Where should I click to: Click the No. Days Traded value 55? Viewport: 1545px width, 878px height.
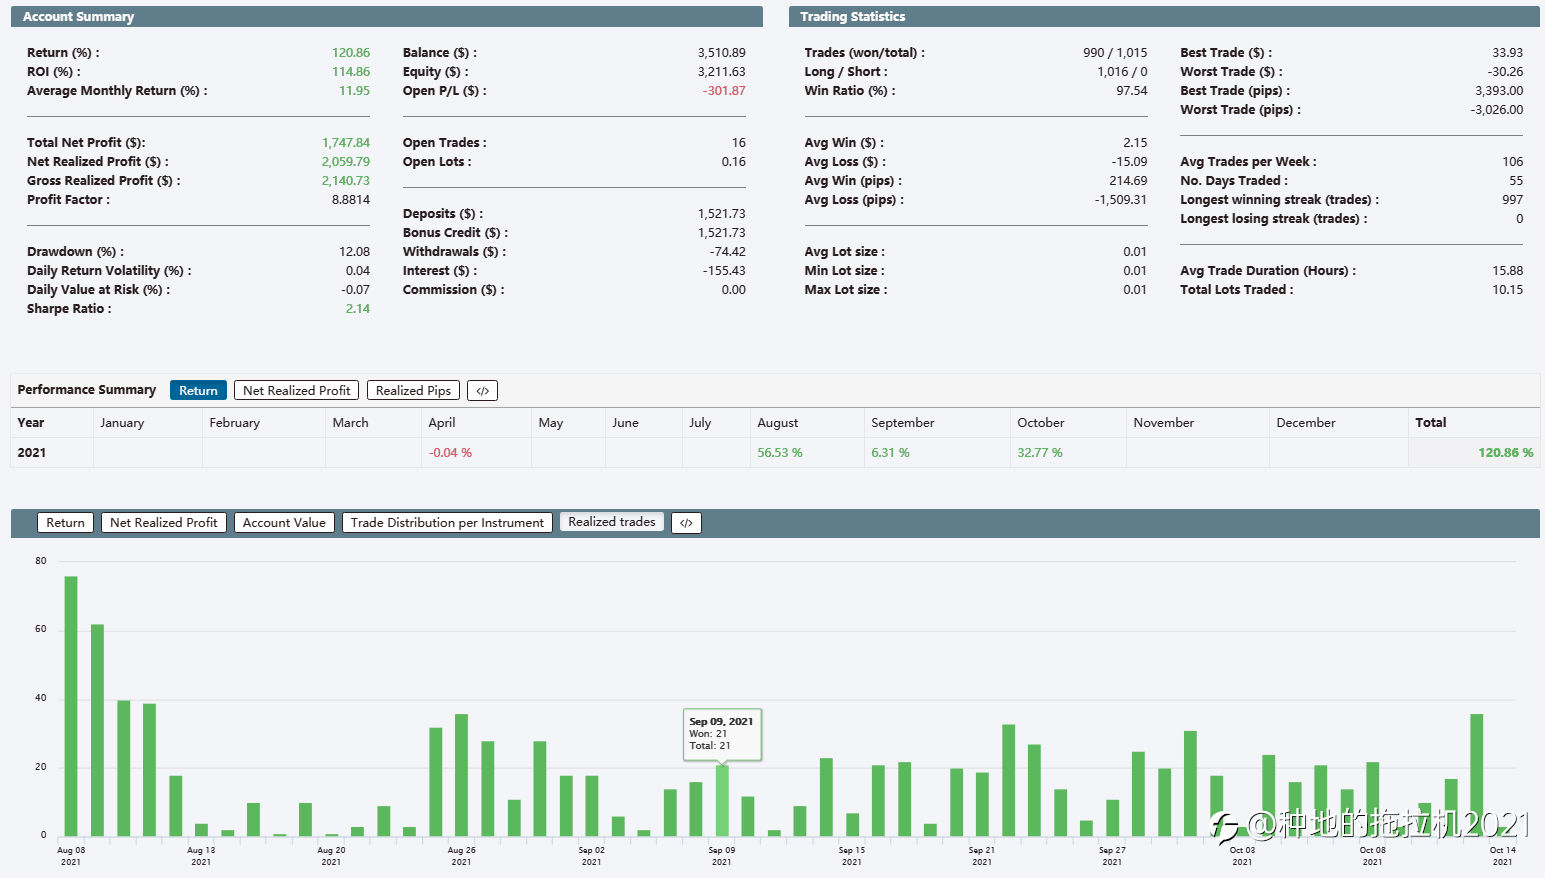(1517, 181)
